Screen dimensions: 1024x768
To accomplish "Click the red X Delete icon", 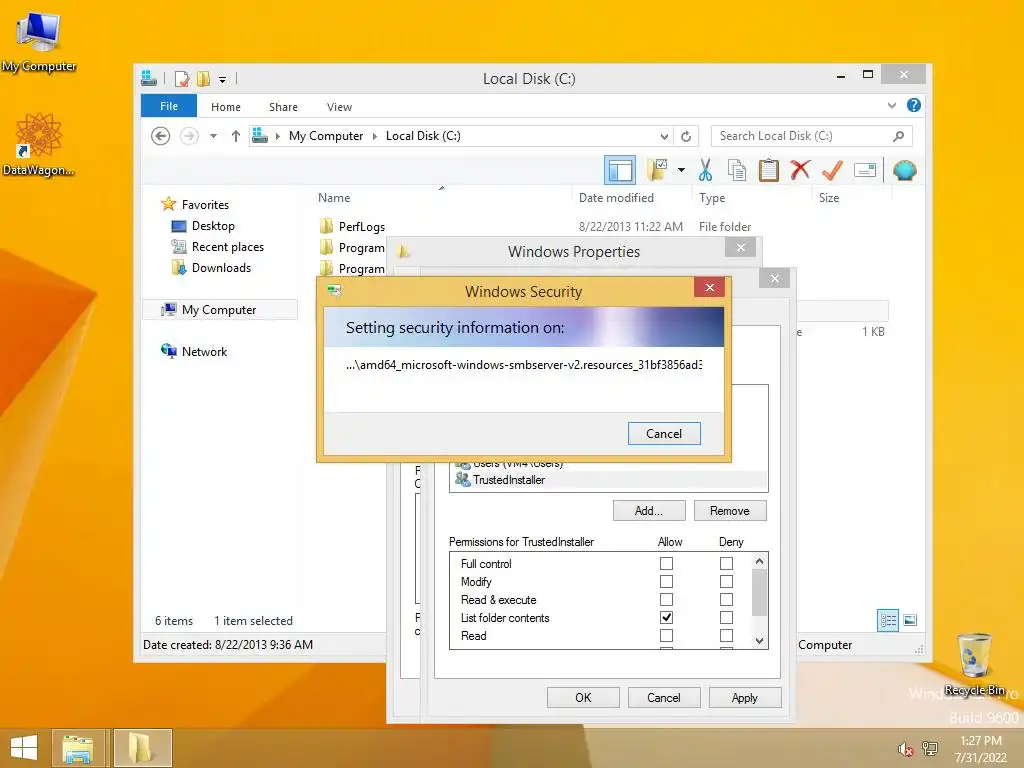I will [x=800, y=170].
